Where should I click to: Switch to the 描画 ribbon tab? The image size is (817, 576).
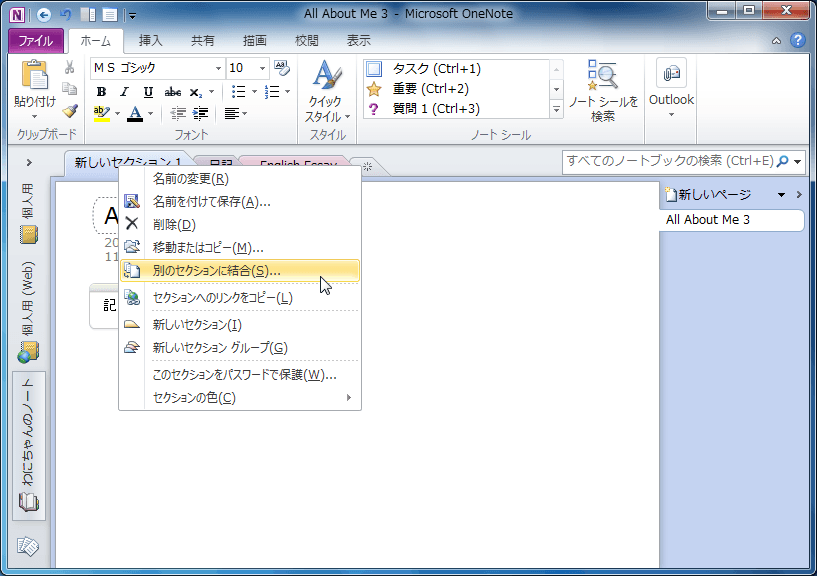255,41
